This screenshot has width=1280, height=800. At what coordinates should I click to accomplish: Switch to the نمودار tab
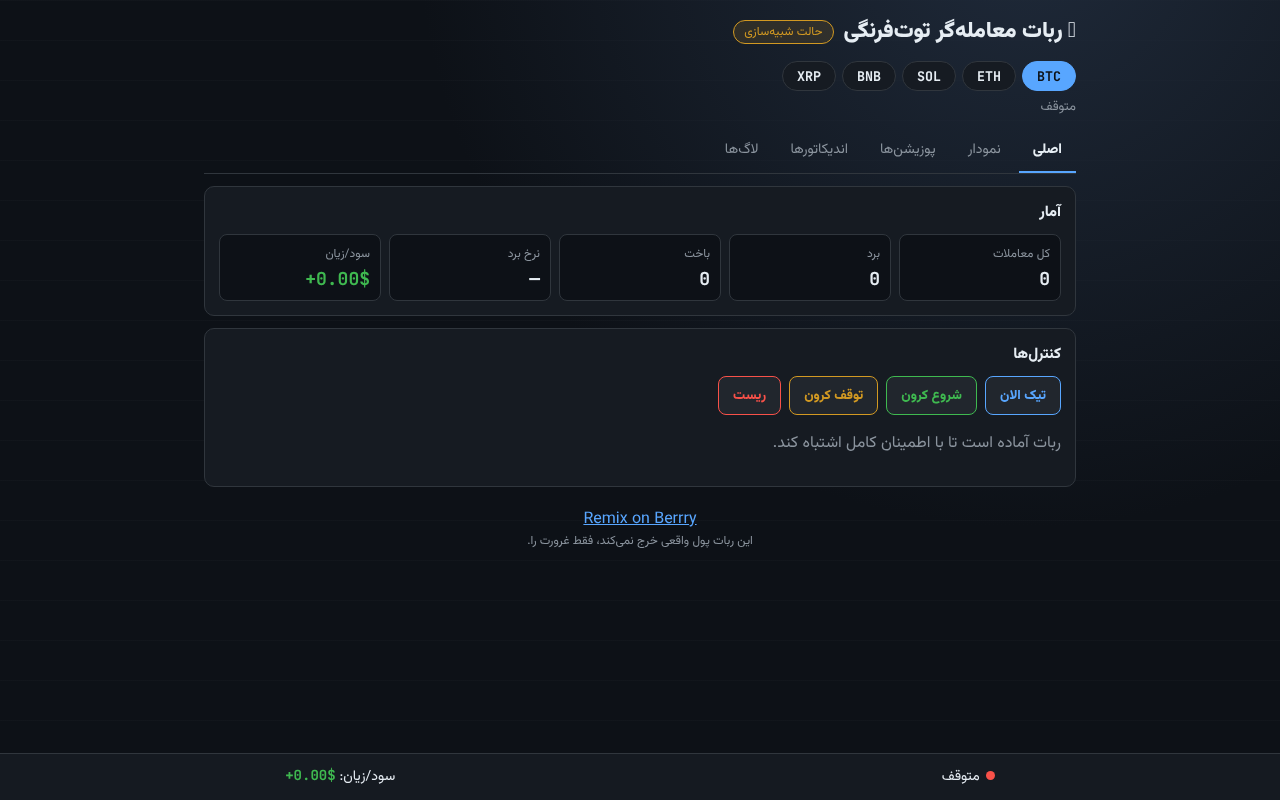coord(984,149)
